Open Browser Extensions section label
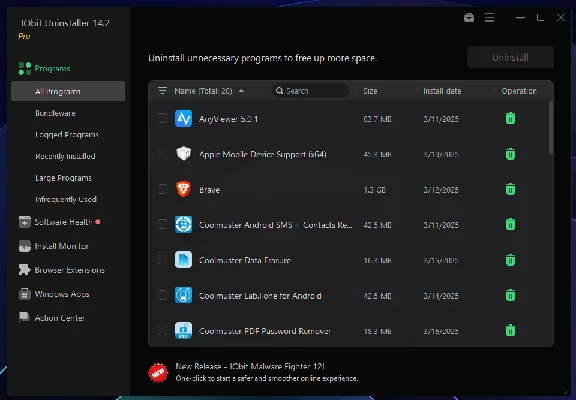This screenshot has width=576, height=400. click(x=69, y=270)
